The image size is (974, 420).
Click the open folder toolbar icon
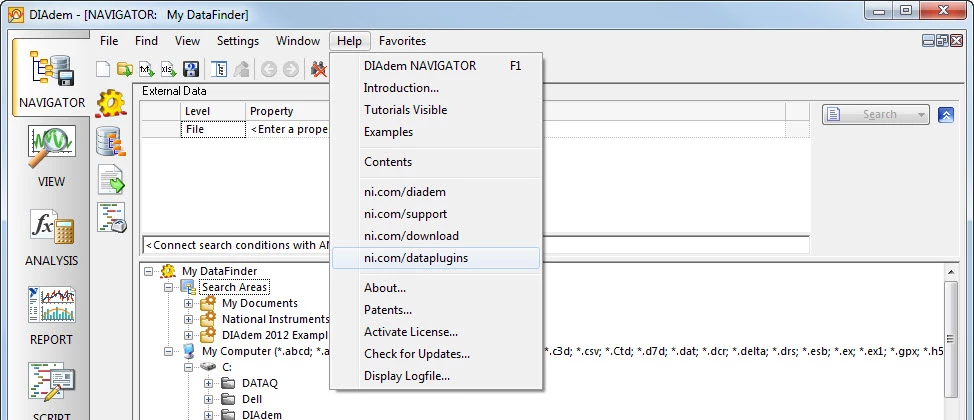pos(125,69)
